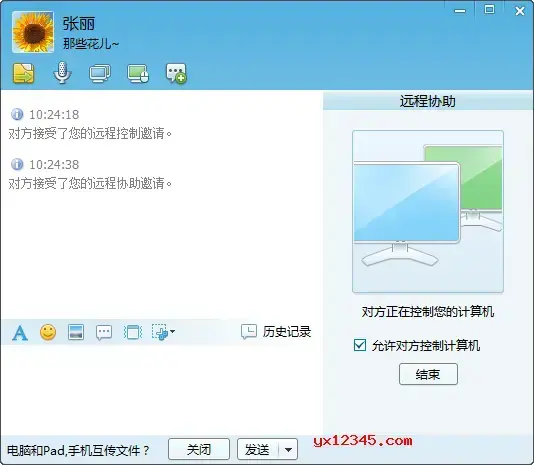Image resolution: width=534 pixels, height=465 pixels.
Task: Click the remote assistance monitors preview
Action: click(x=428, y=211)
